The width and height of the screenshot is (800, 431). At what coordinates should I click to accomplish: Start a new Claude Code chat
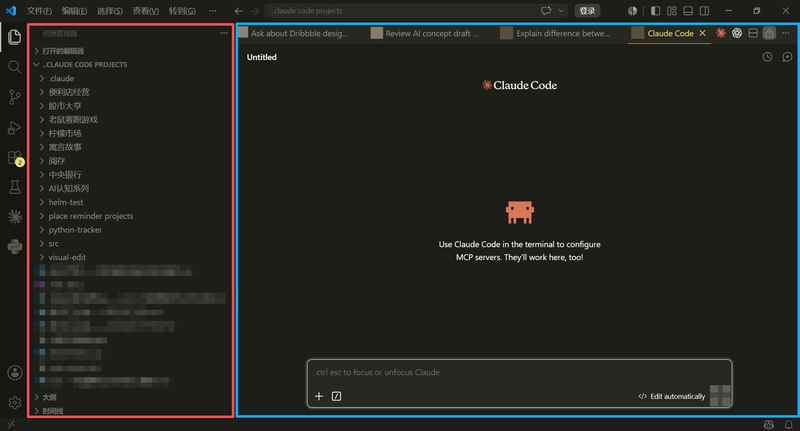point(787,57)
